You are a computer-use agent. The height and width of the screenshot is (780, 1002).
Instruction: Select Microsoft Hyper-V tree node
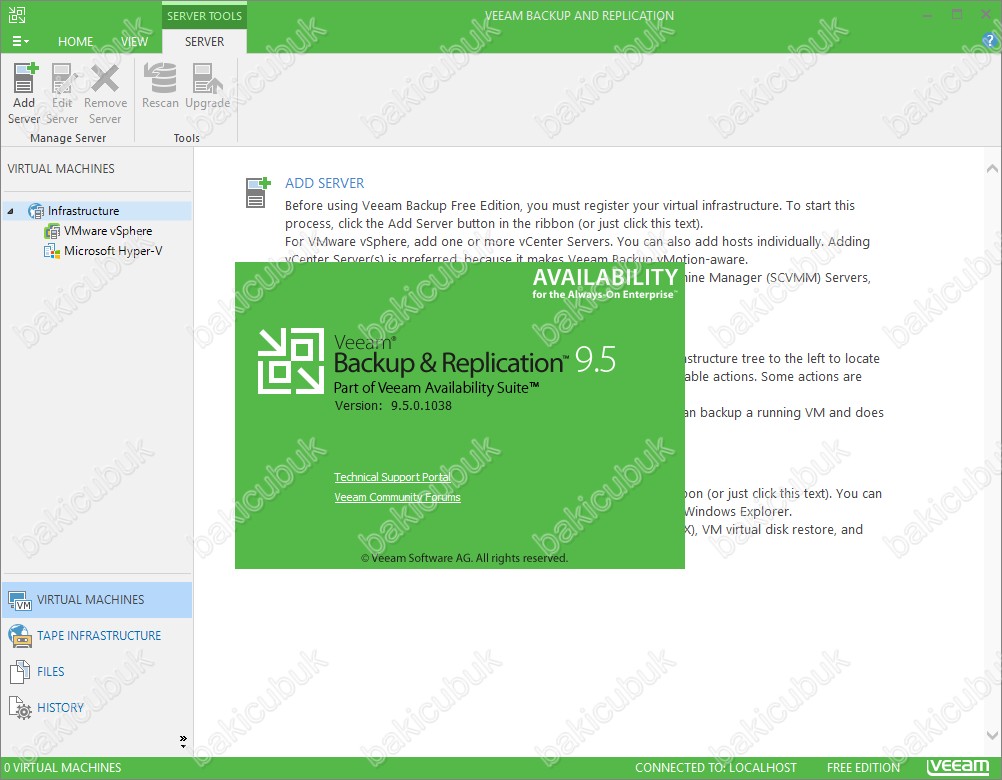point(113,250)
